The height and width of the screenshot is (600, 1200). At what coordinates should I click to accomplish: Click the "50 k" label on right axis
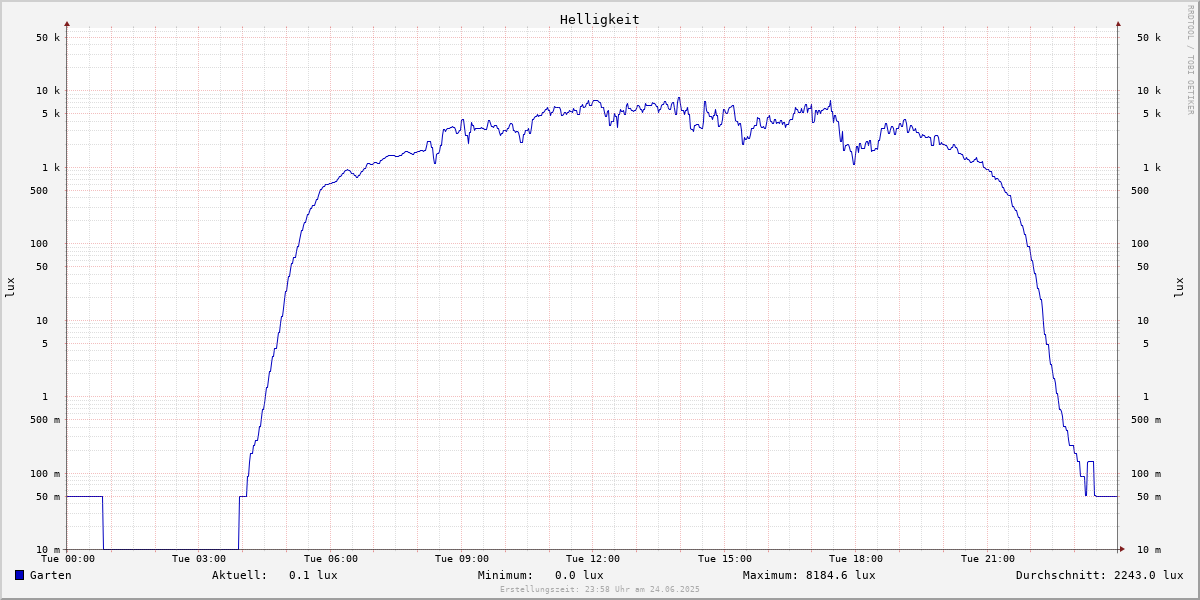[x=1149, y=38]
